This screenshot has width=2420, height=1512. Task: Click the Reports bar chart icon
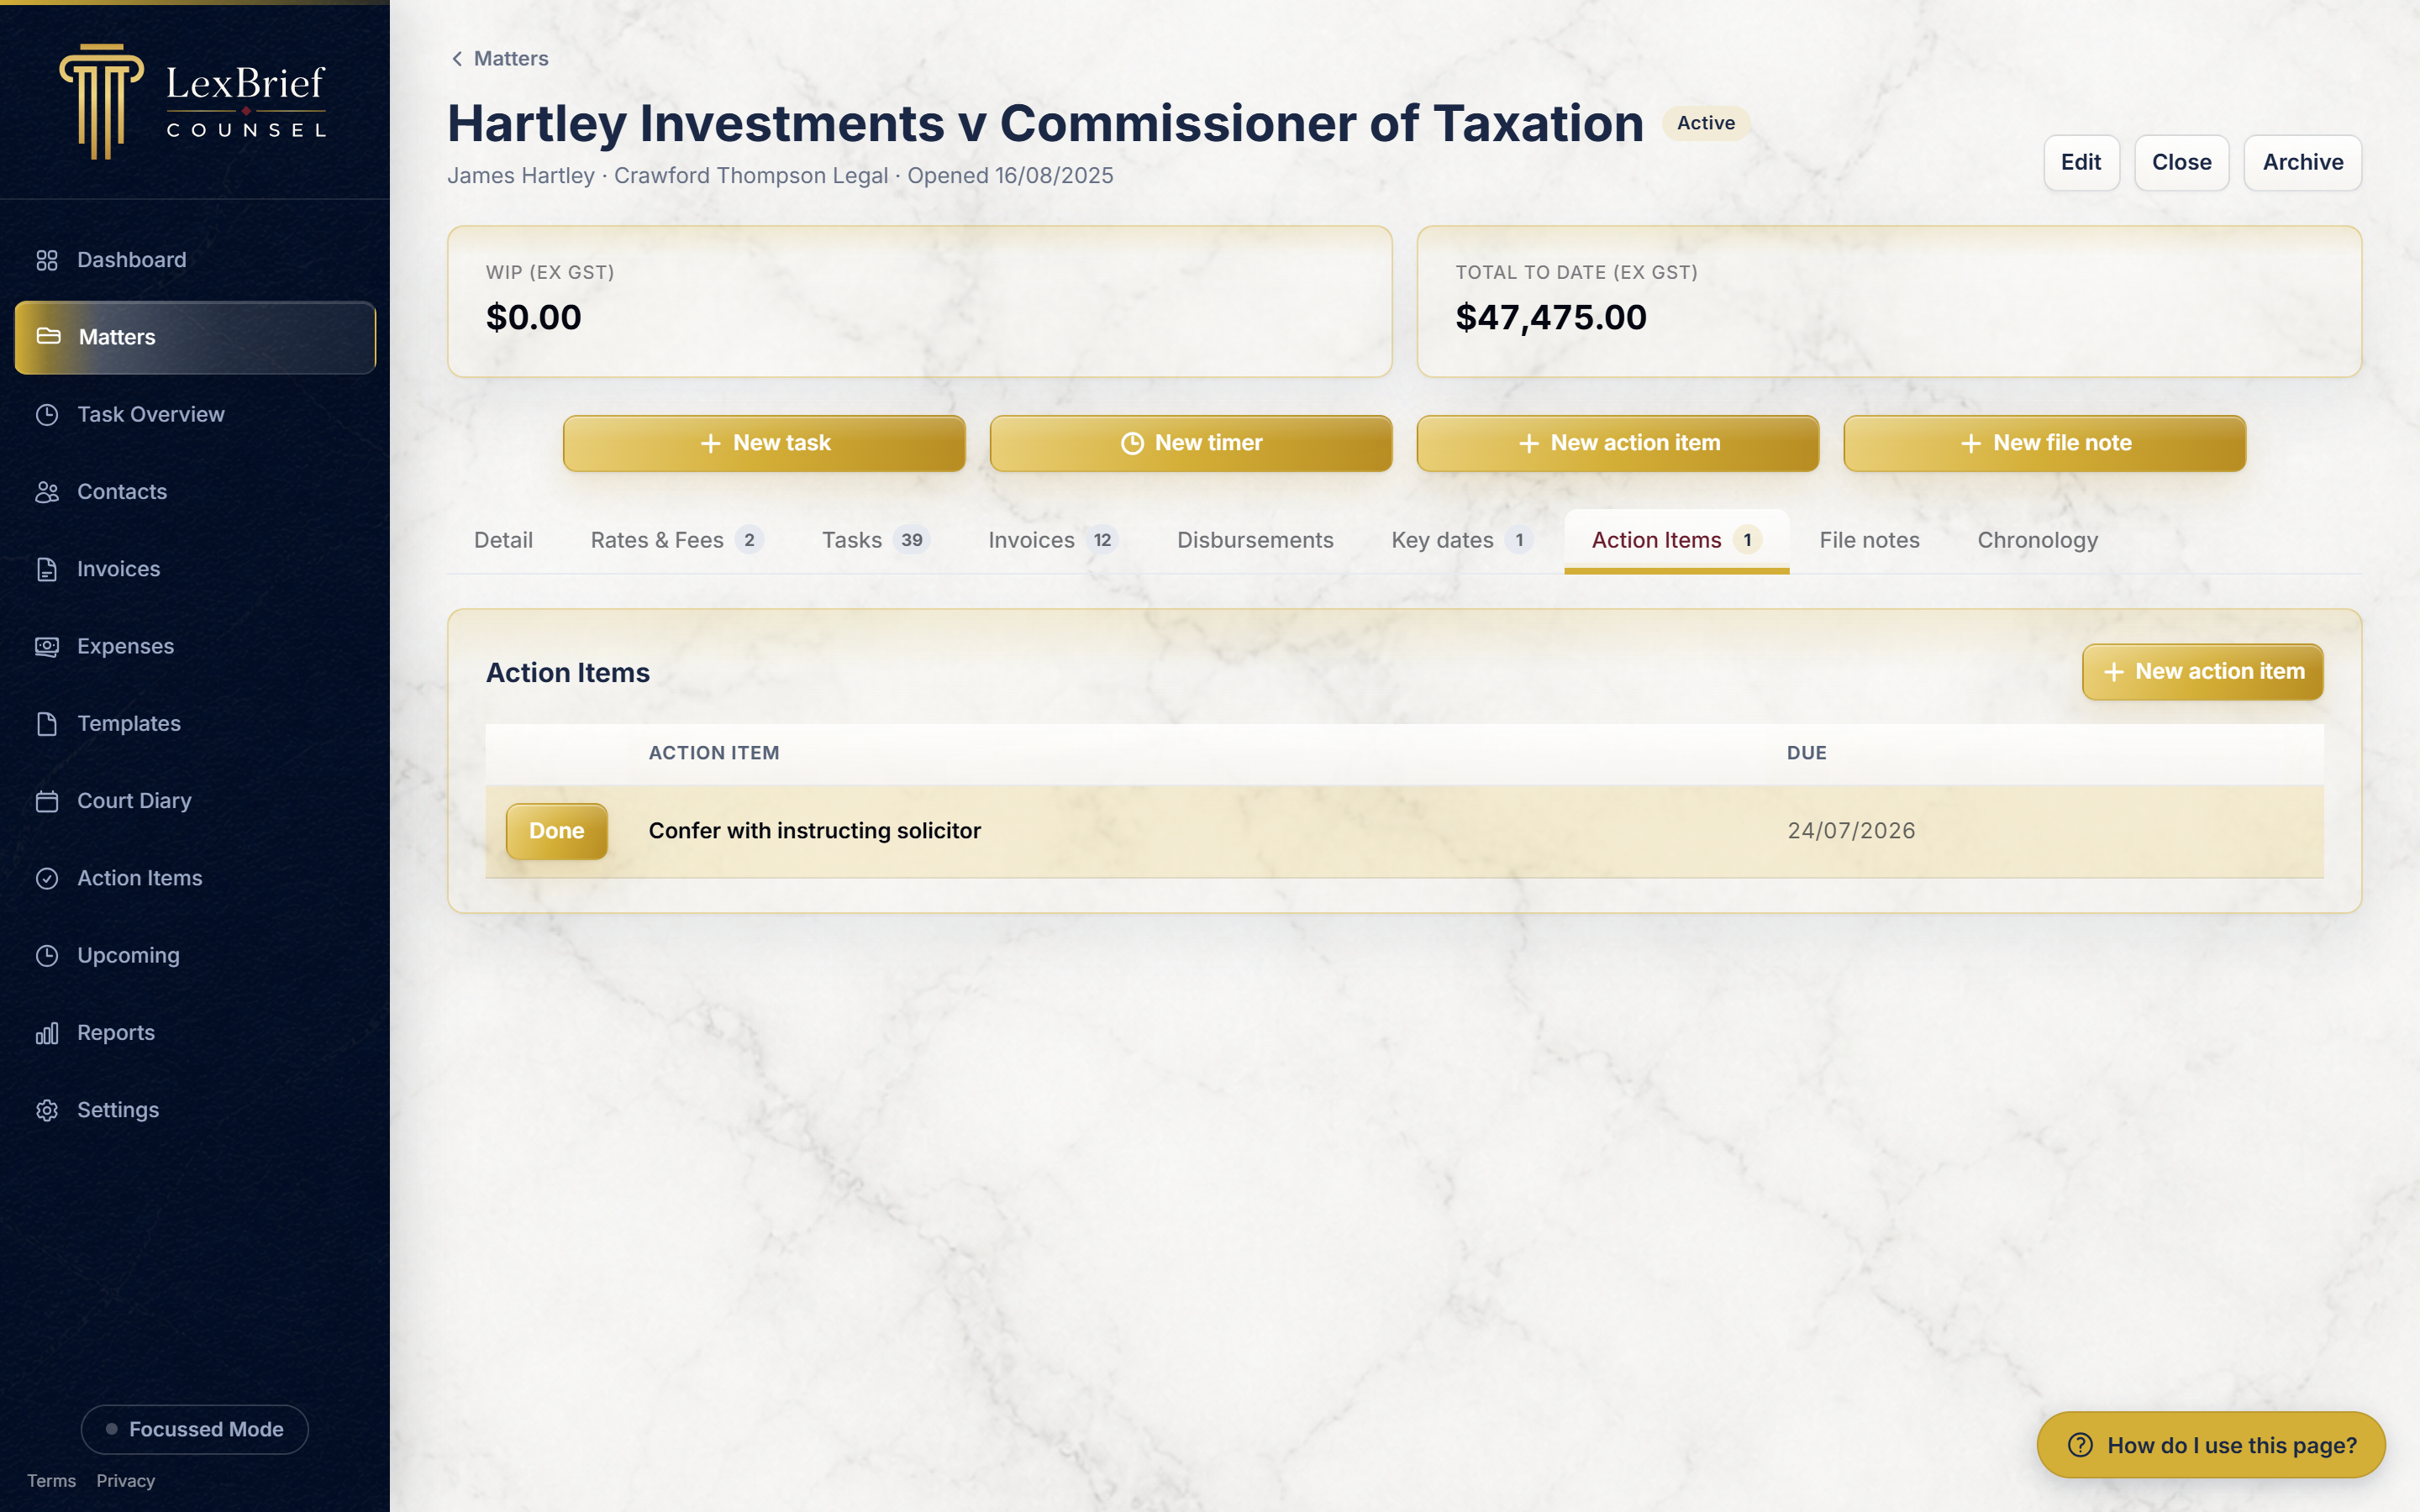[47, 1033]
